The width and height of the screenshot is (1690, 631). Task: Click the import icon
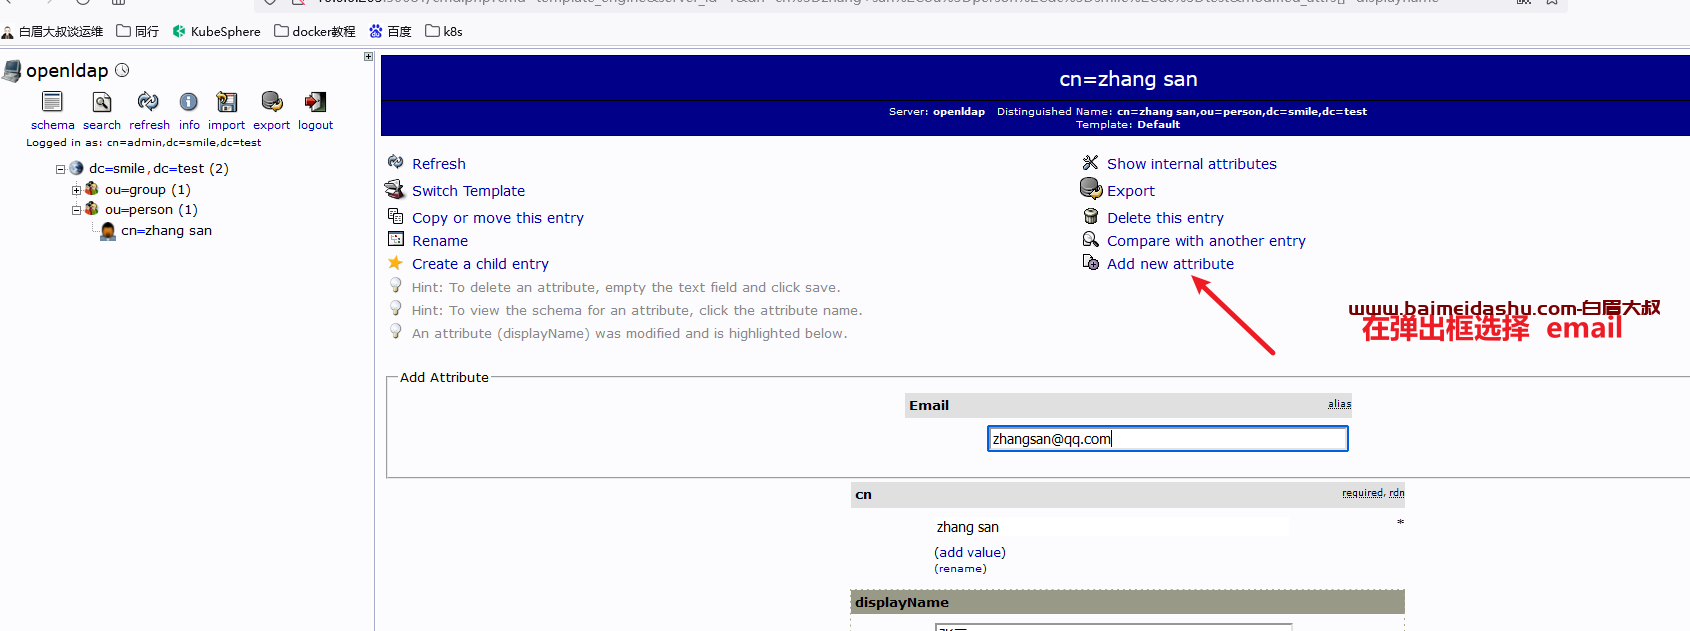tap(227, 102)
